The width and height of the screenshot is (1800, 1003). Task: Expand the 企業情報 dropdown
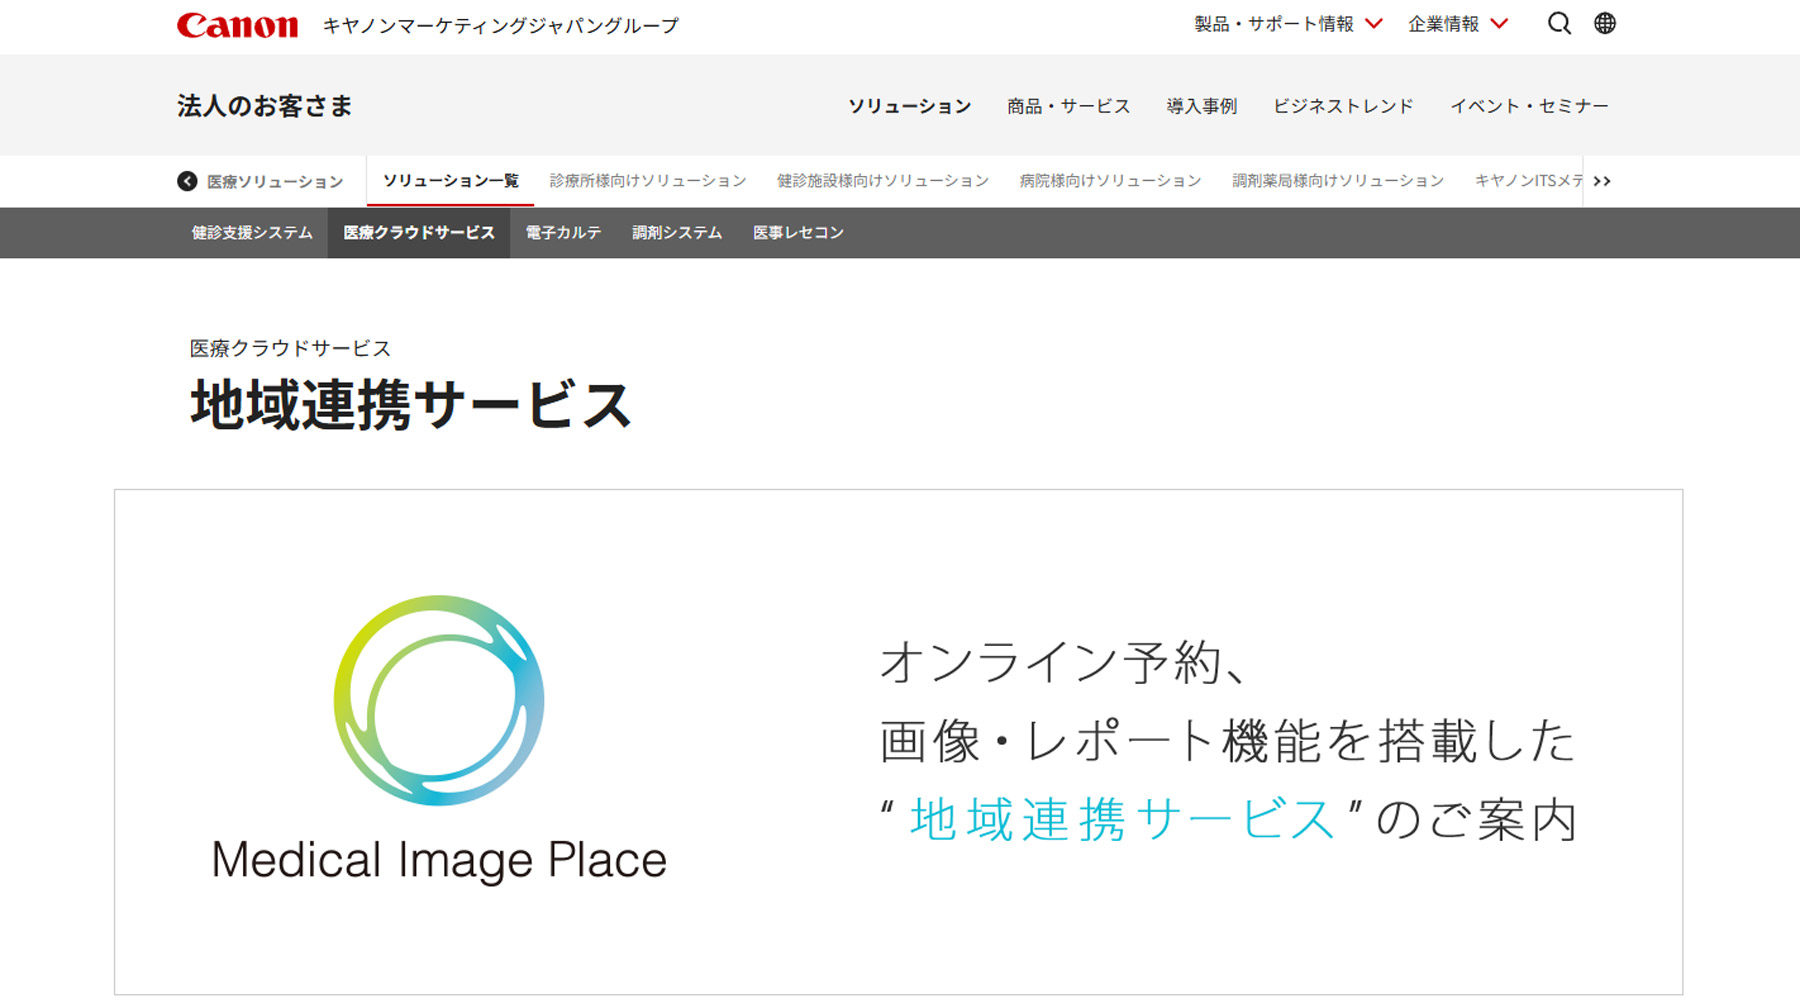1458,24
